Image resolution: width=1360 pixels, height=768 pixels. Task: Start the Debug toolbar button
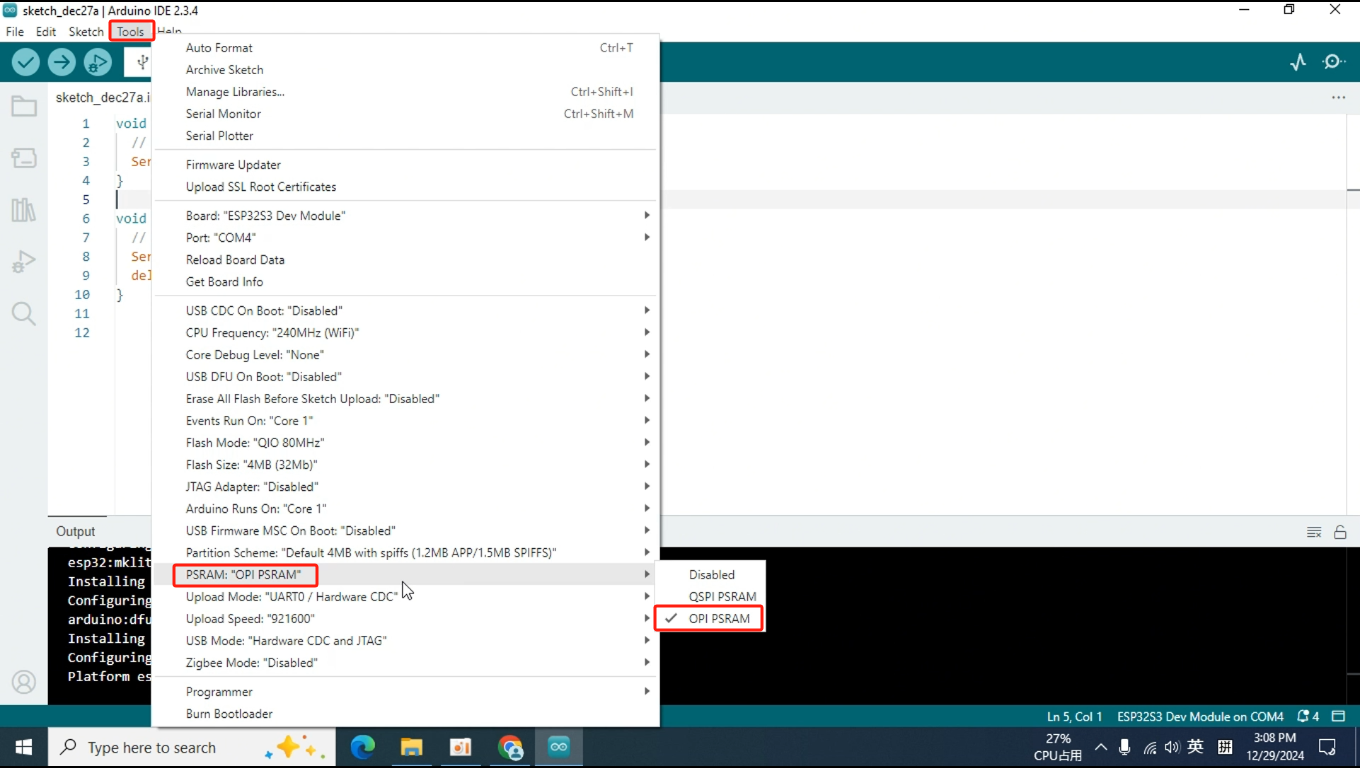click(98, 62)
